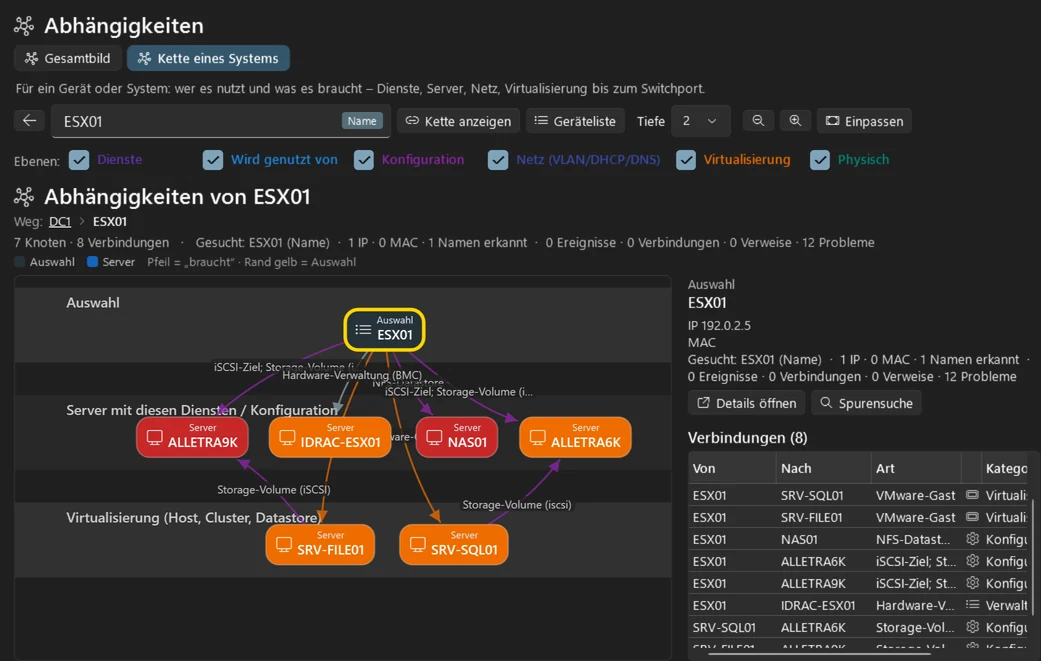The width and height of the screenshot is (1041, 661).
Task: Click the Verbindungen (8) heading
Action: (748, 438)
